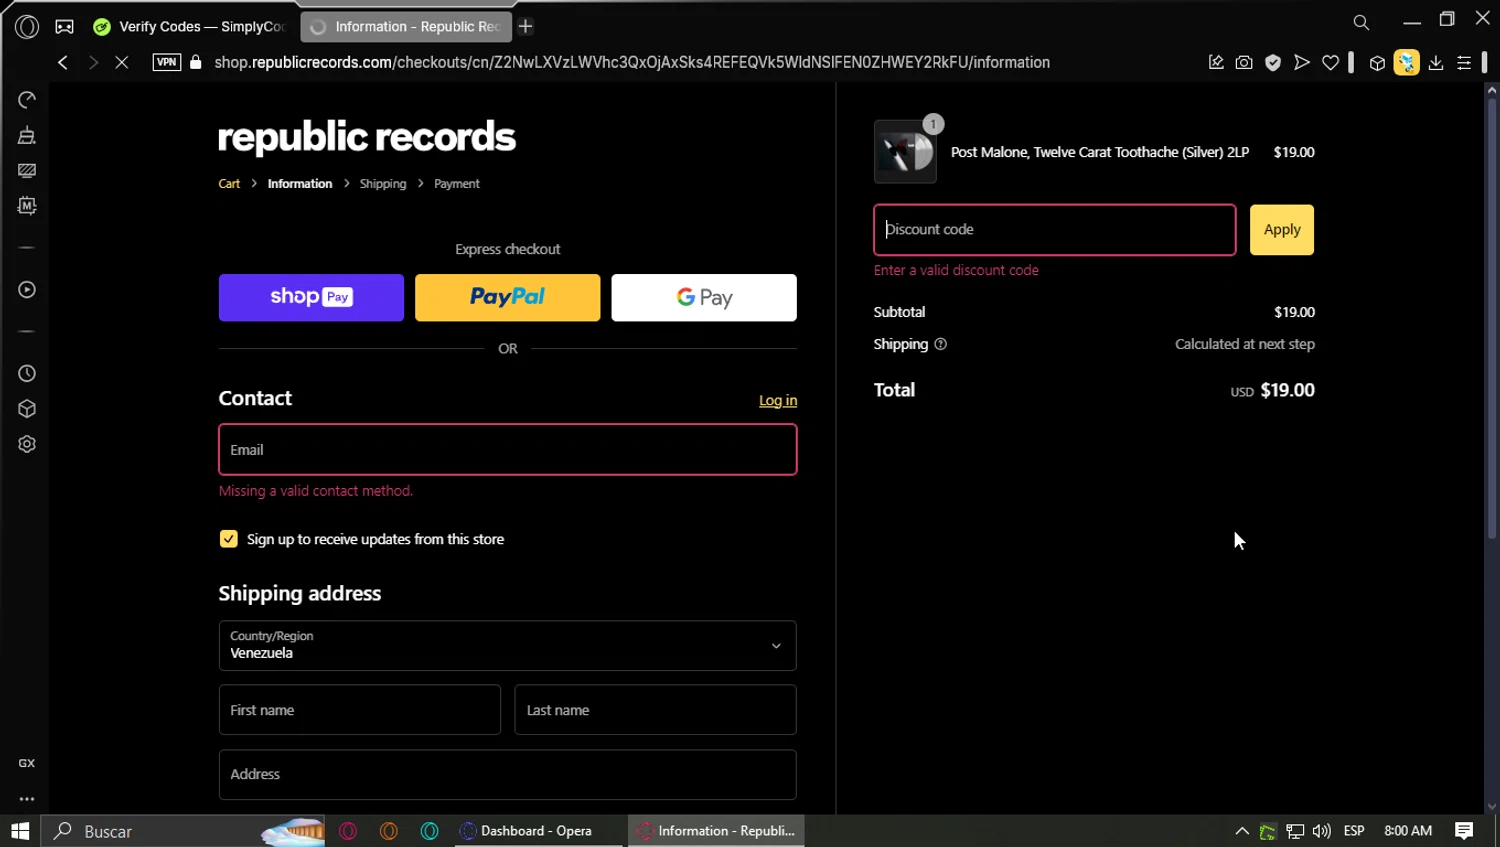1500x847 pixels.
Task: Open the sidebar monitor panel icon
Action: coord(27,171)
